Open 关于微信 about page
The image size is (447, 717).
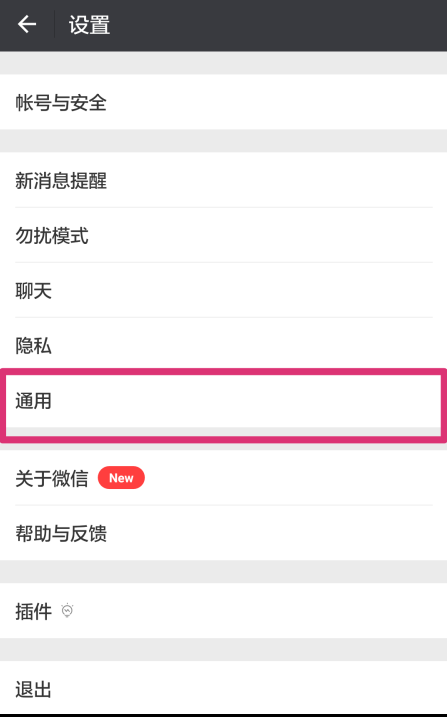[x=224, y=478]
